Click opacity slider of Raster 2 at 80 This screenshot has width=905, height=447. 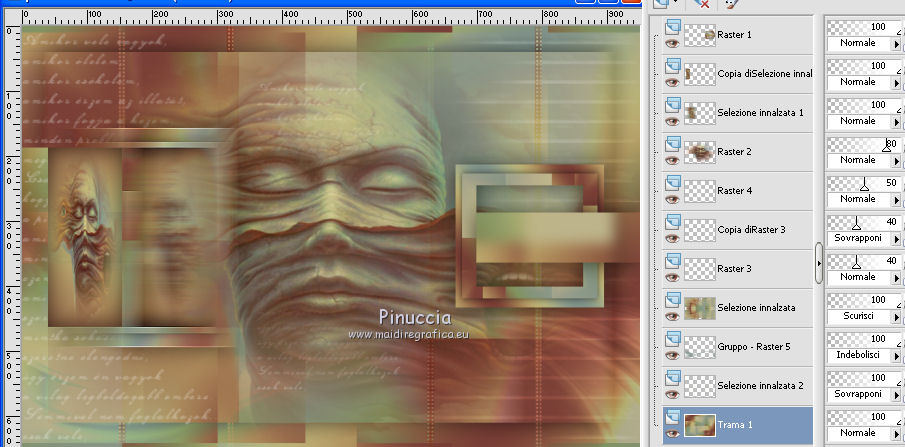864,144
